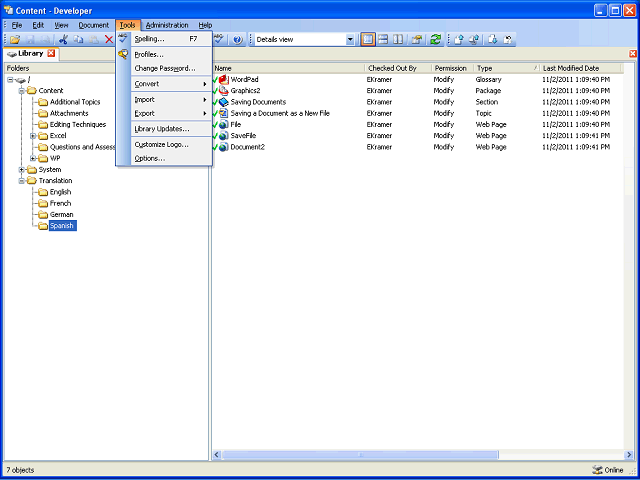Click the File web page icon
This screenshot has width=640, height=480.
224,124
